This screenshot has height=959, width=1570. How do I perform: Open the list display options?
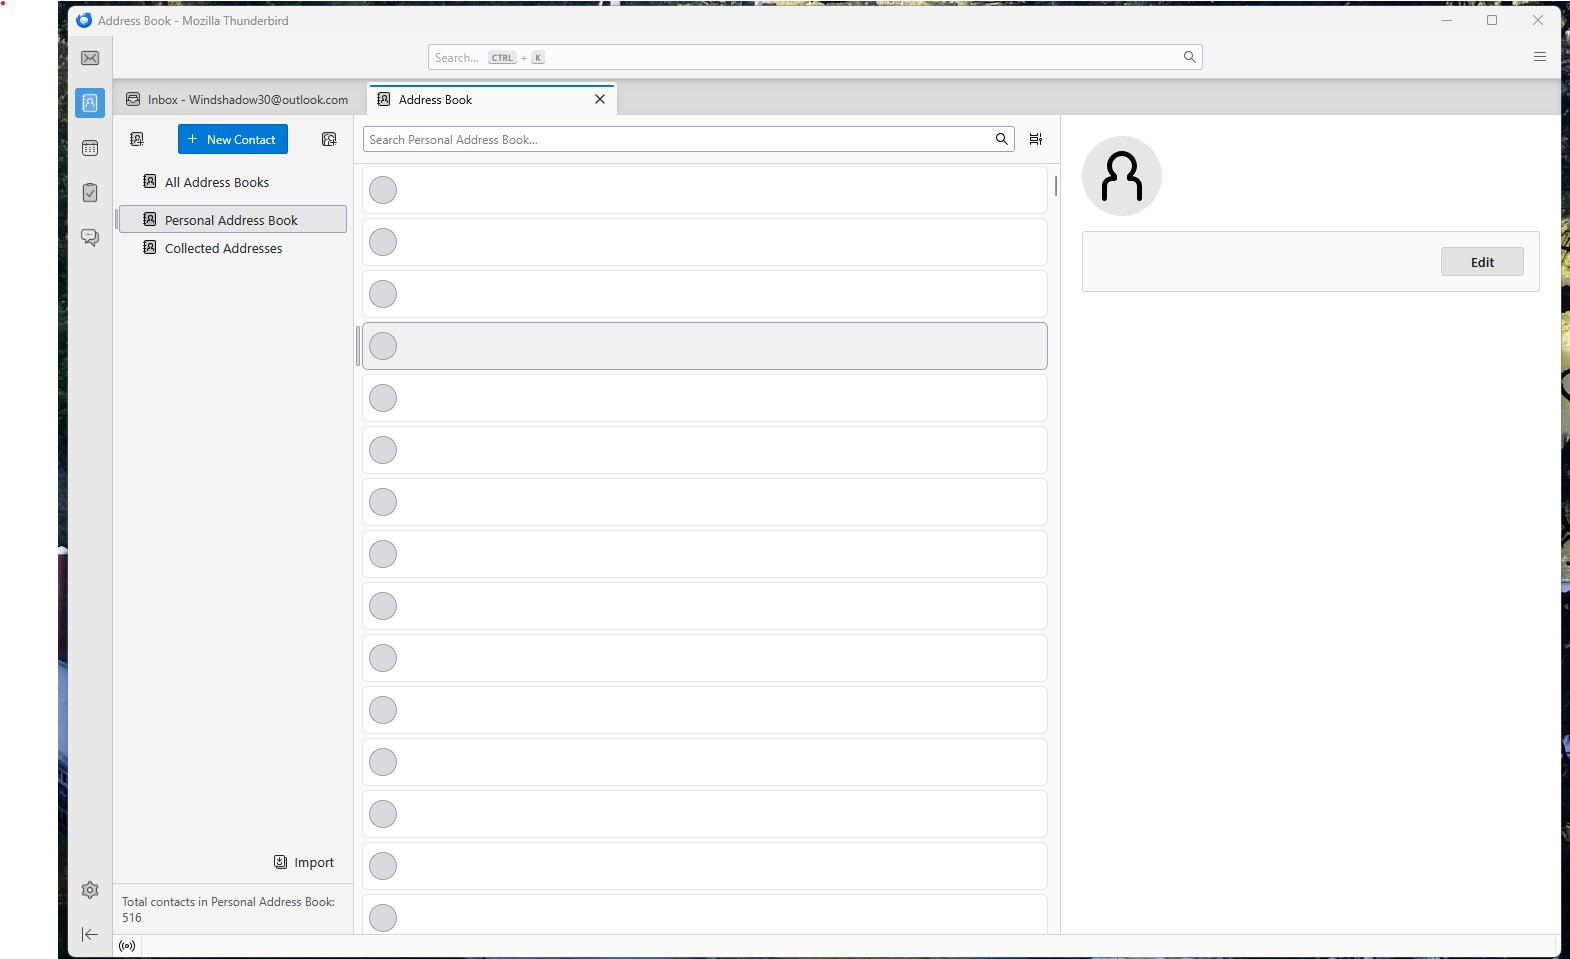(1036, 139)
